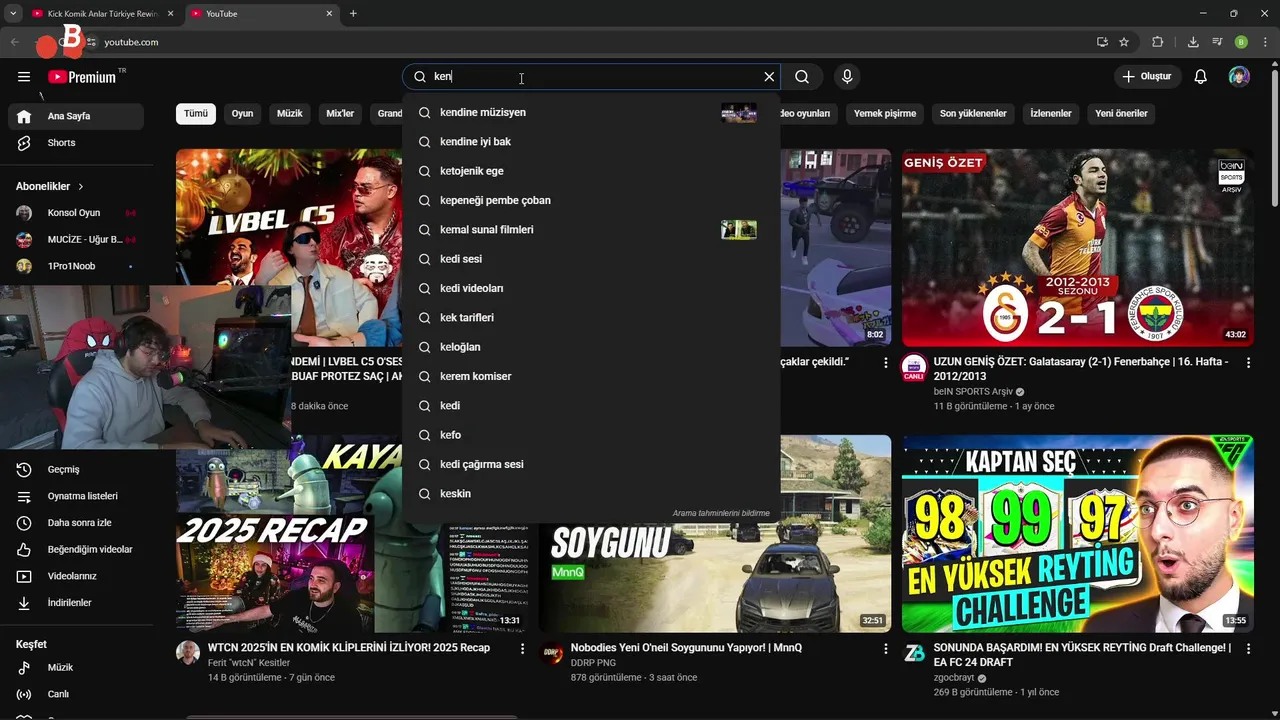The height and width of the screenshot is (720, 1280).
Task: Open the MUCİZE - Uğur B... channel
Action: pyautogui.click(x=77, y=240)
